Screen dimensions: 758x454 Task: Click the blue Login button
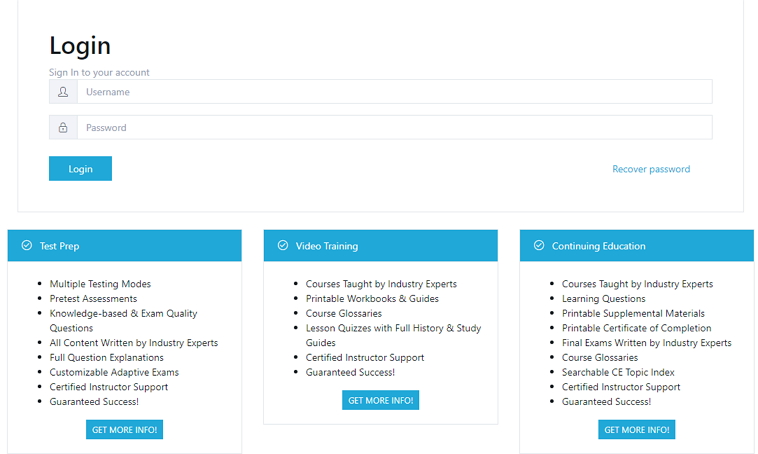(80, 169)
